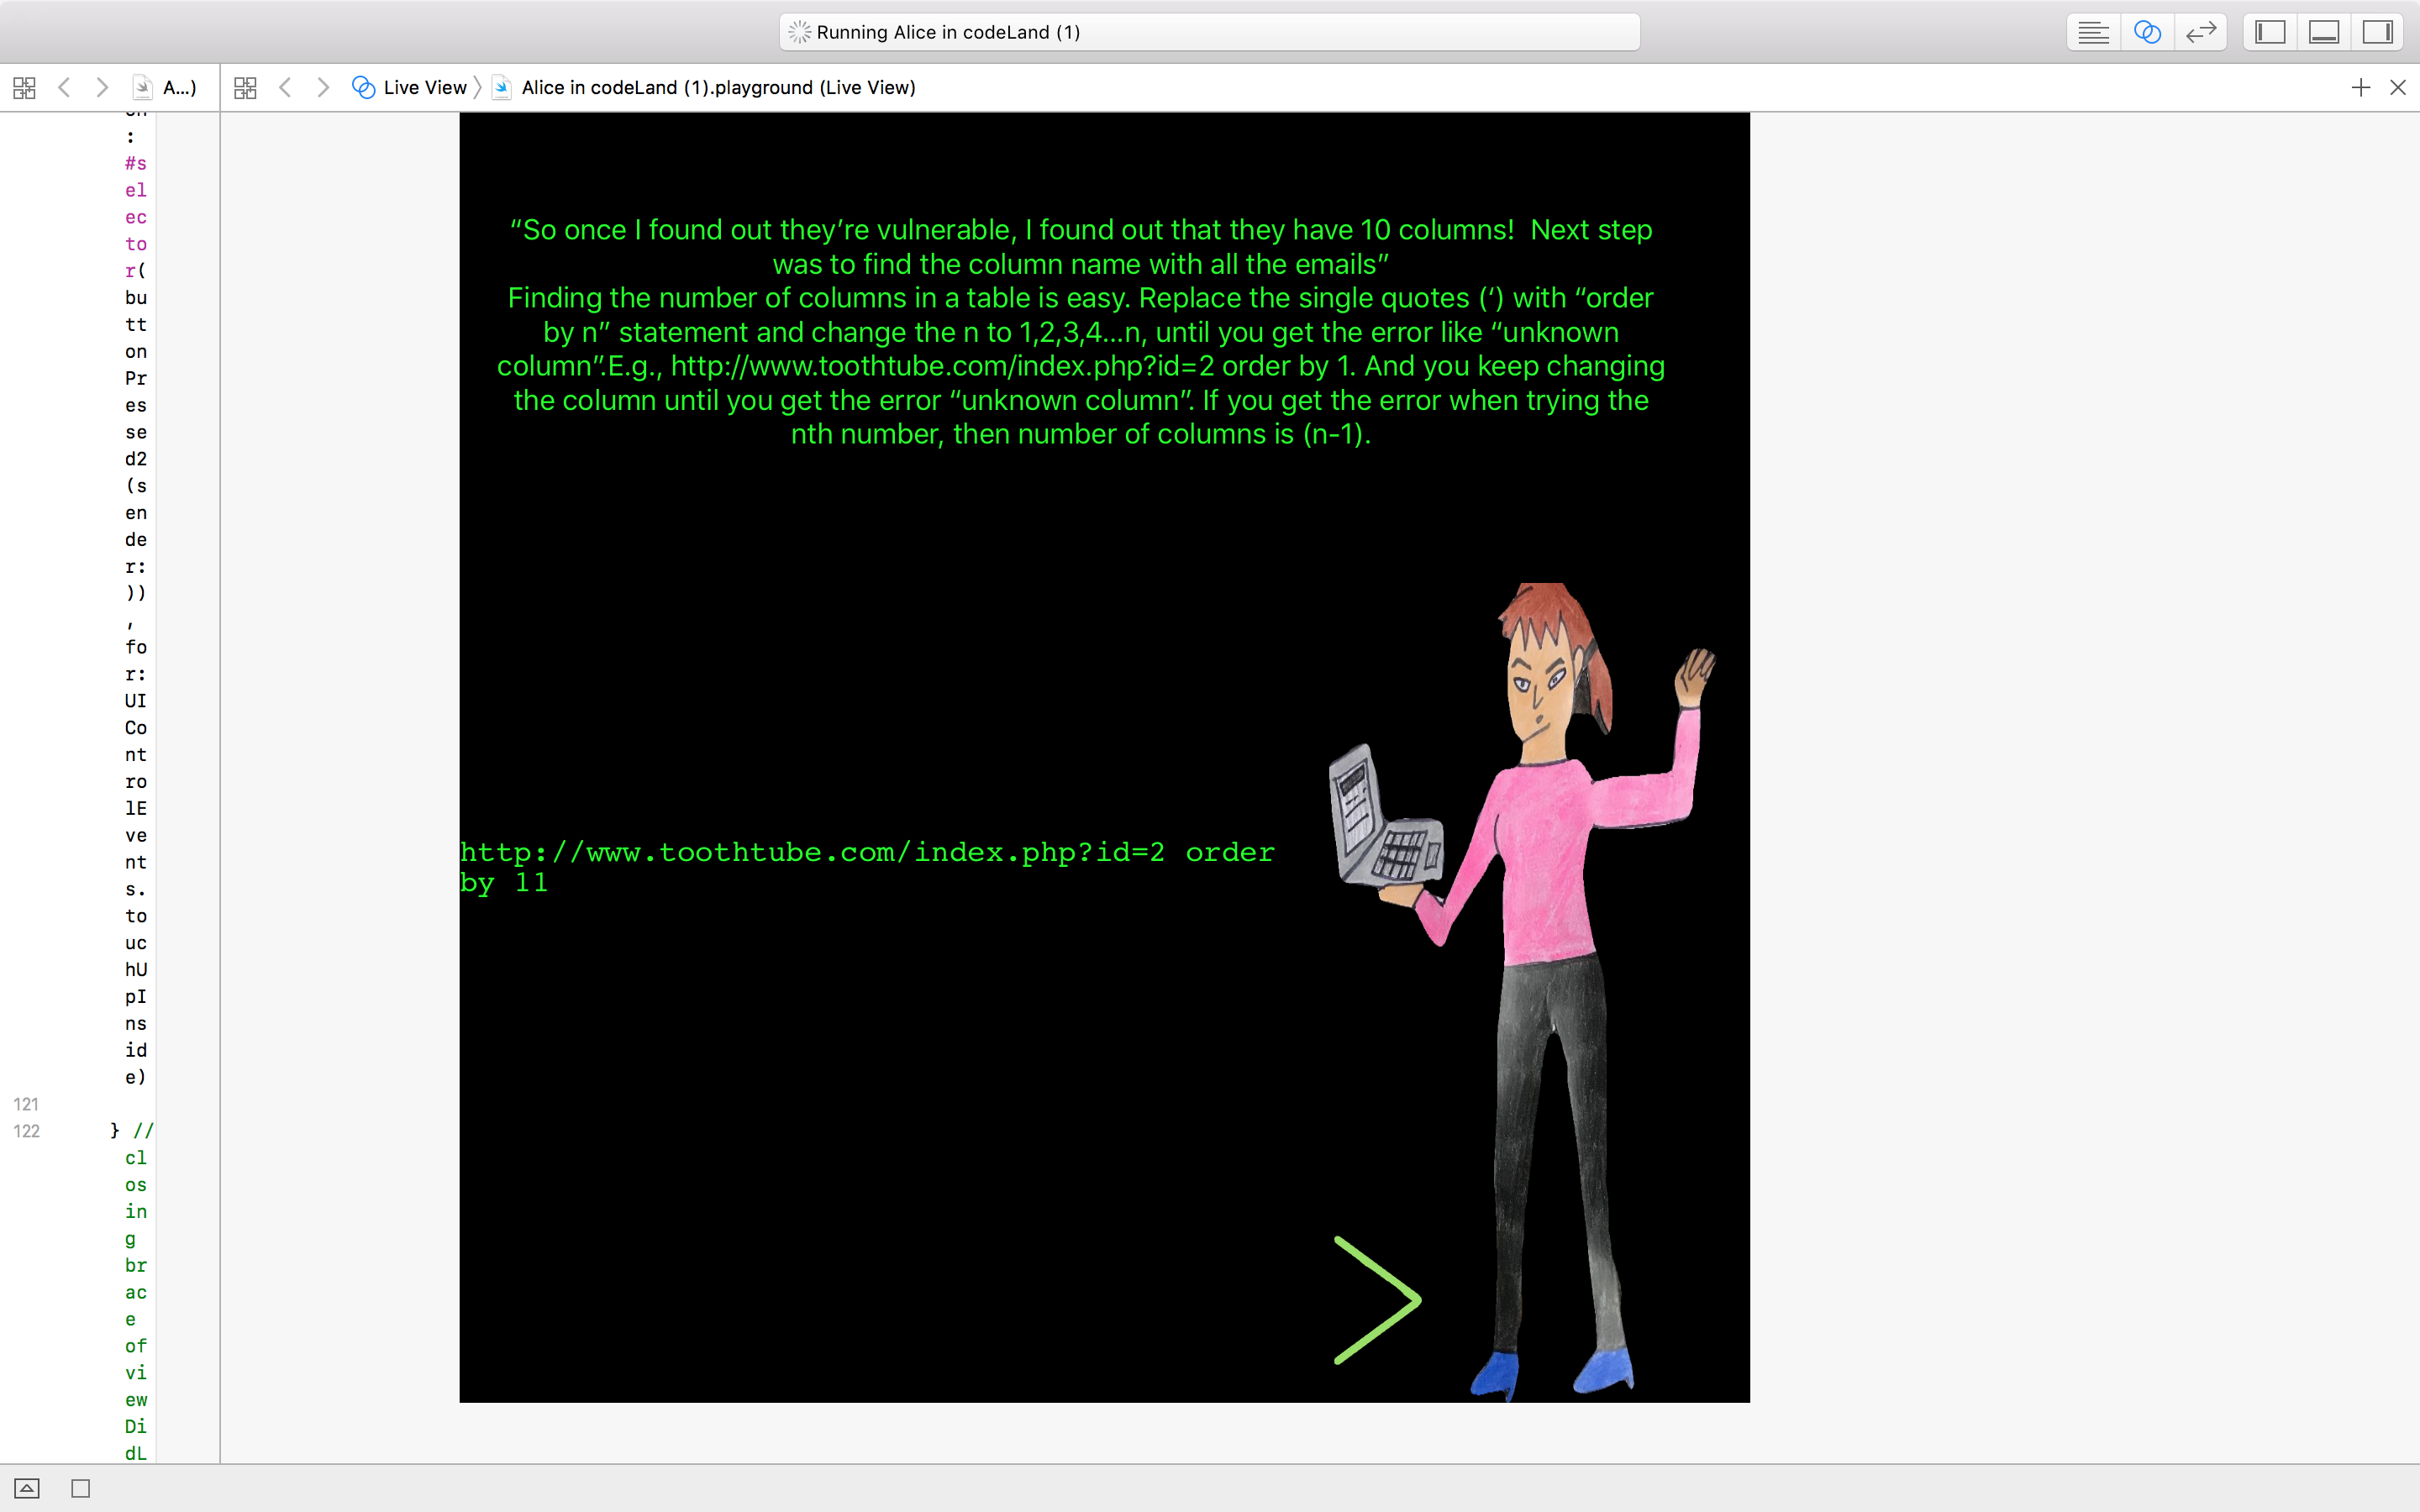
Task: Toggle the utilities inspector panel
Action: pyautogui.click(x=2377, y=32)
